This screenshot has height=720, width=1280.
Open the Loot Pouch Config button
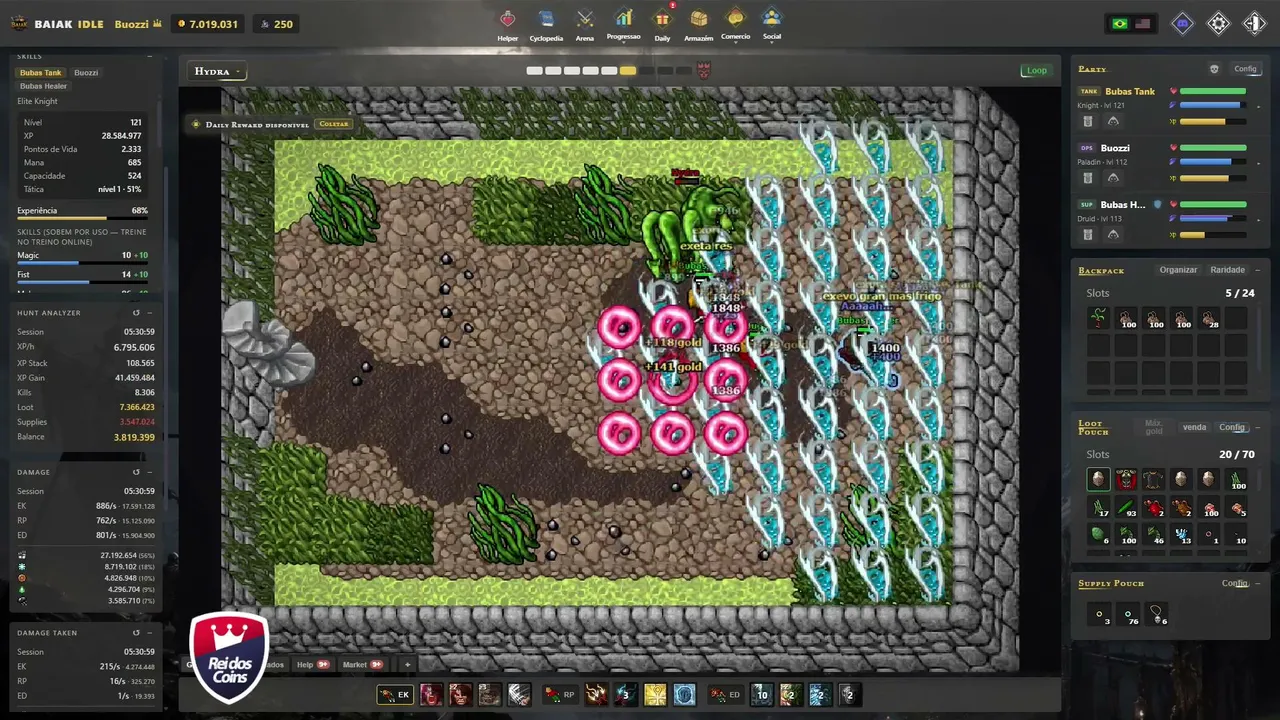[x=1232, y=427]
